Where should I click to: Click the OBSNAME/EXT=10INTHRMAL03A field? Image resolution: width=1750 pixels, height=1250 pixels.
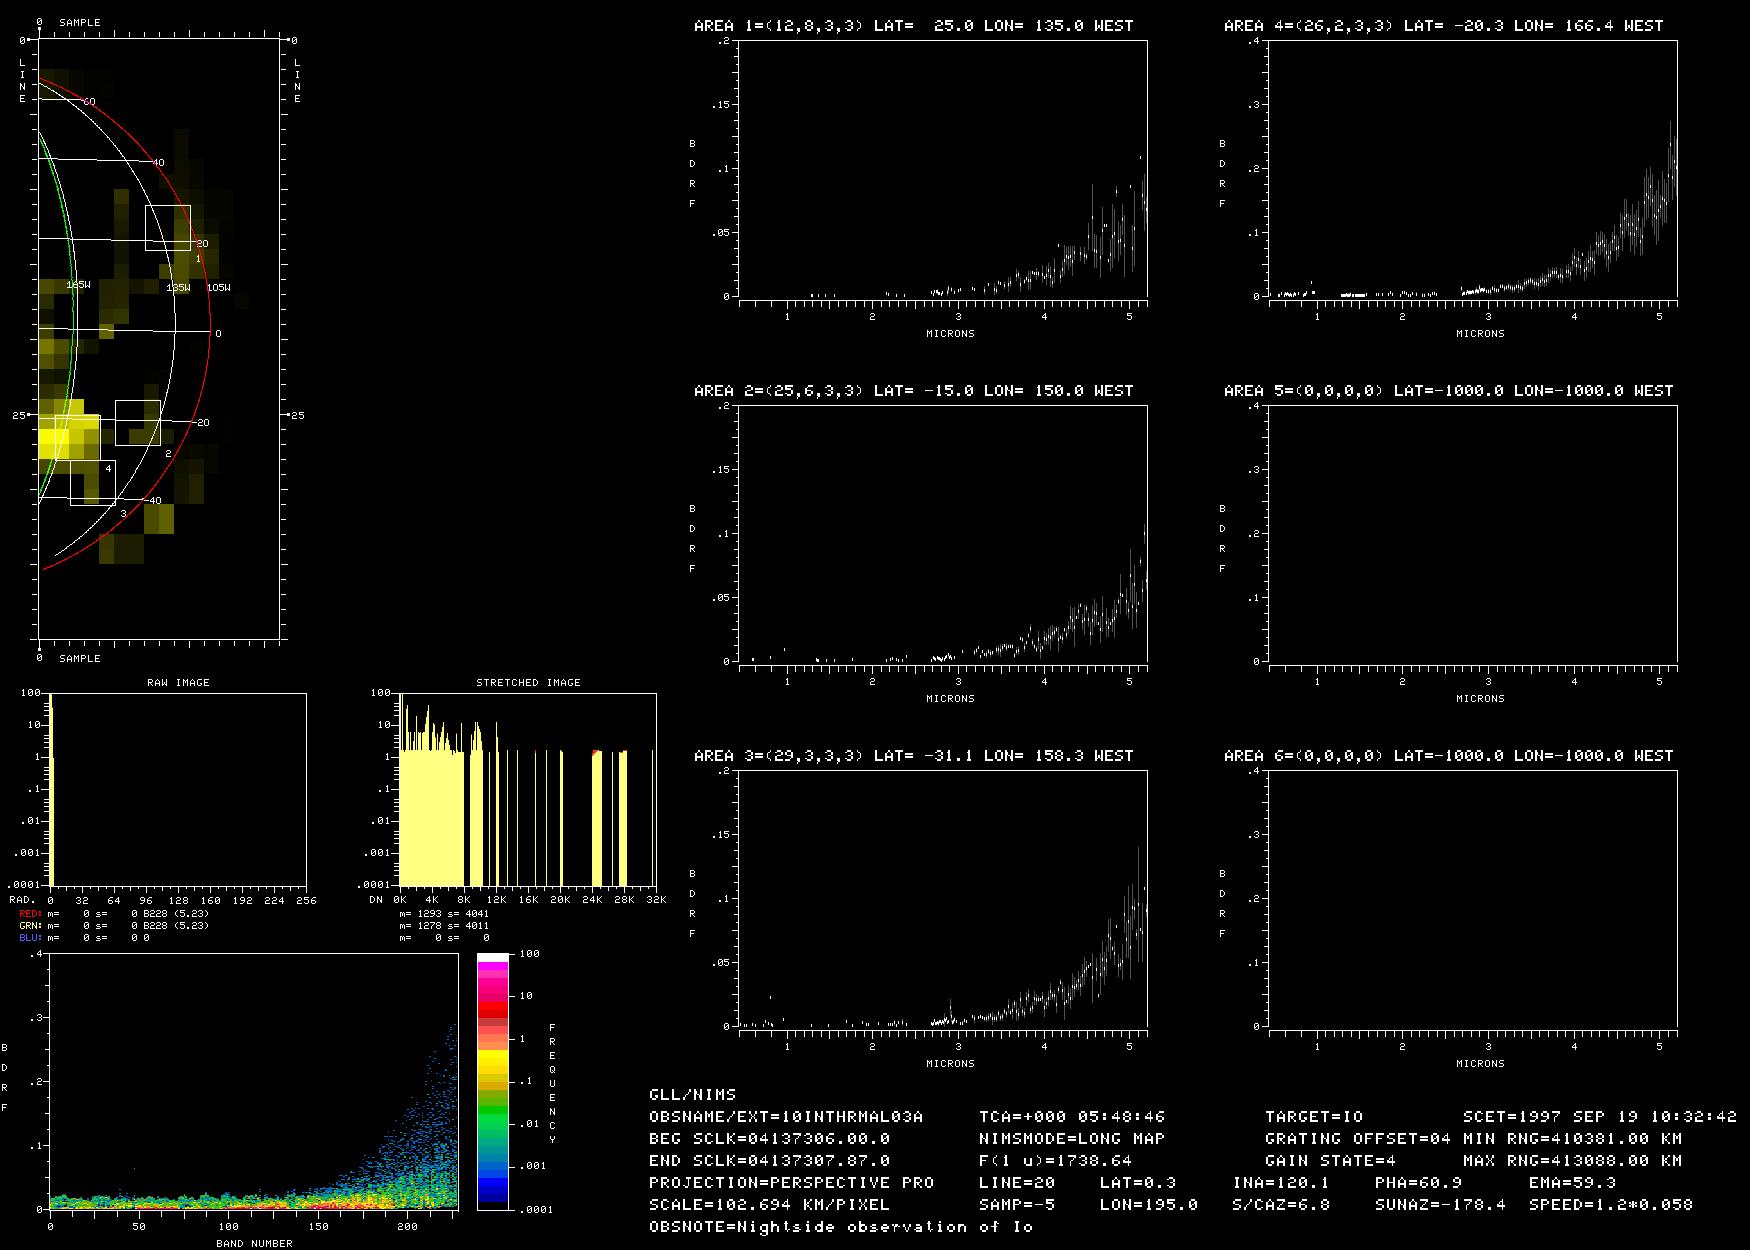tap(786, 1117)
